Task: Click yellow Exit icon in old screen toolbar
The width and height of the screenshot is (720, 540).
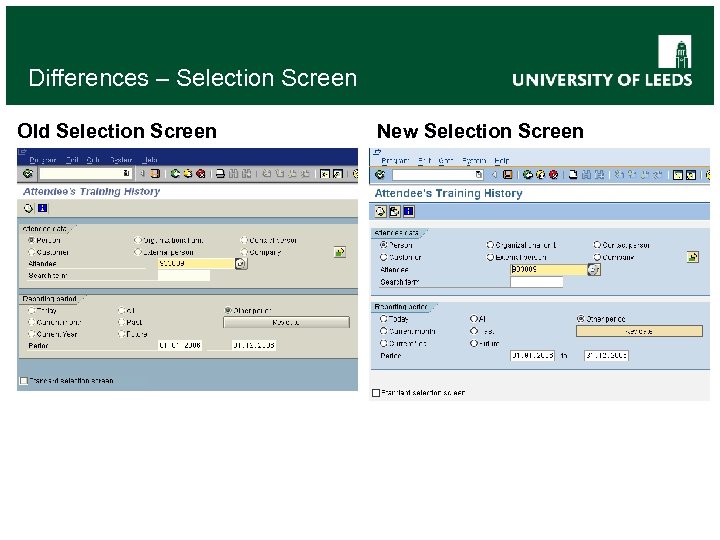Action: tap(188, 174)
